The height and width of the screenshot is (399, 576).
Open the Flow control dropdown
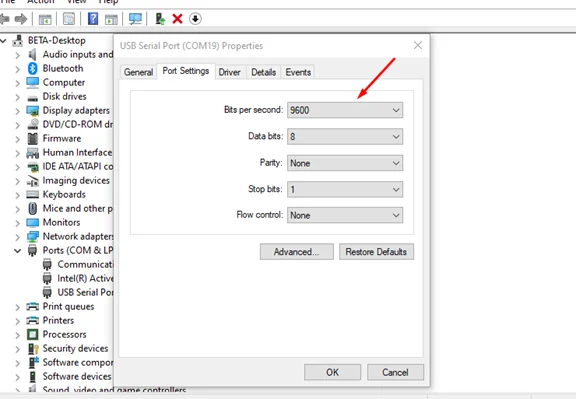(345, 215)
